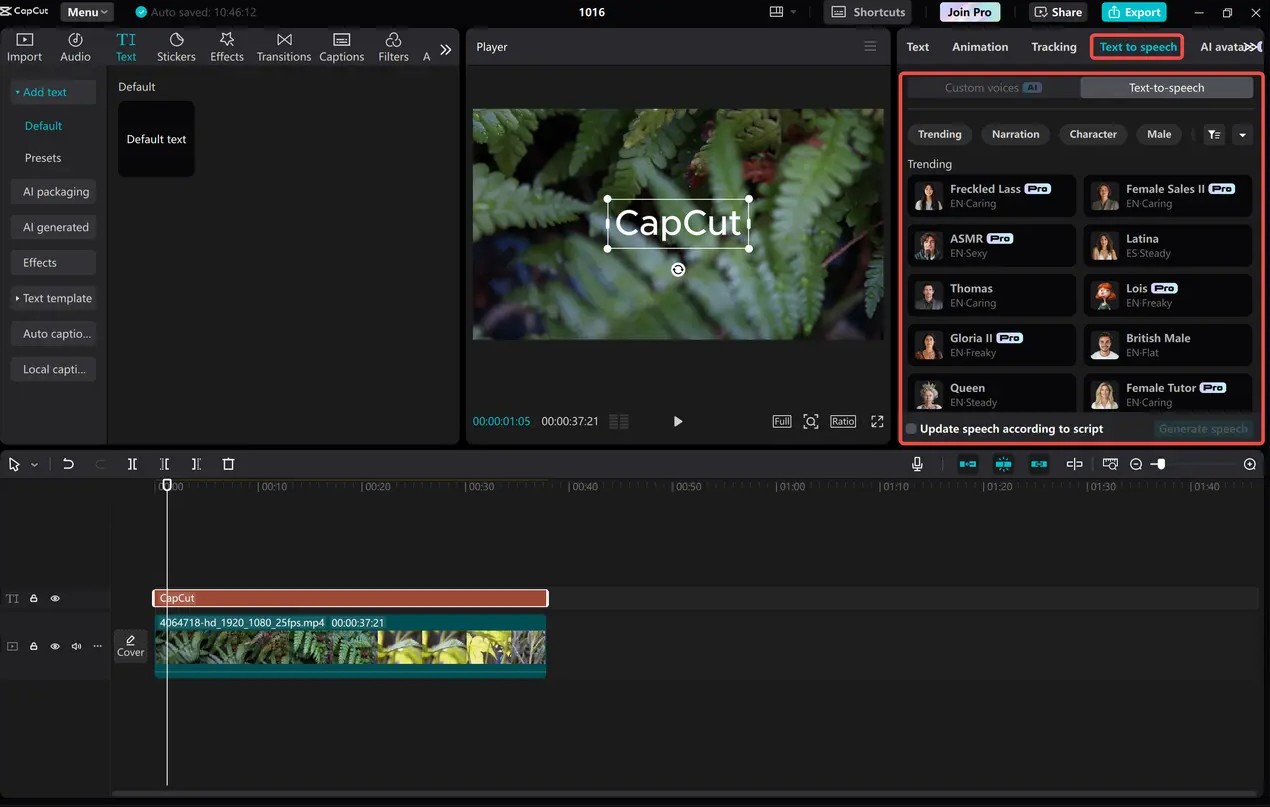Expand the voice category dropdown arrow
Image resolution: width=1270 pixels, height=807 pixels.
pyautogui.click(x=1242, y=135)
